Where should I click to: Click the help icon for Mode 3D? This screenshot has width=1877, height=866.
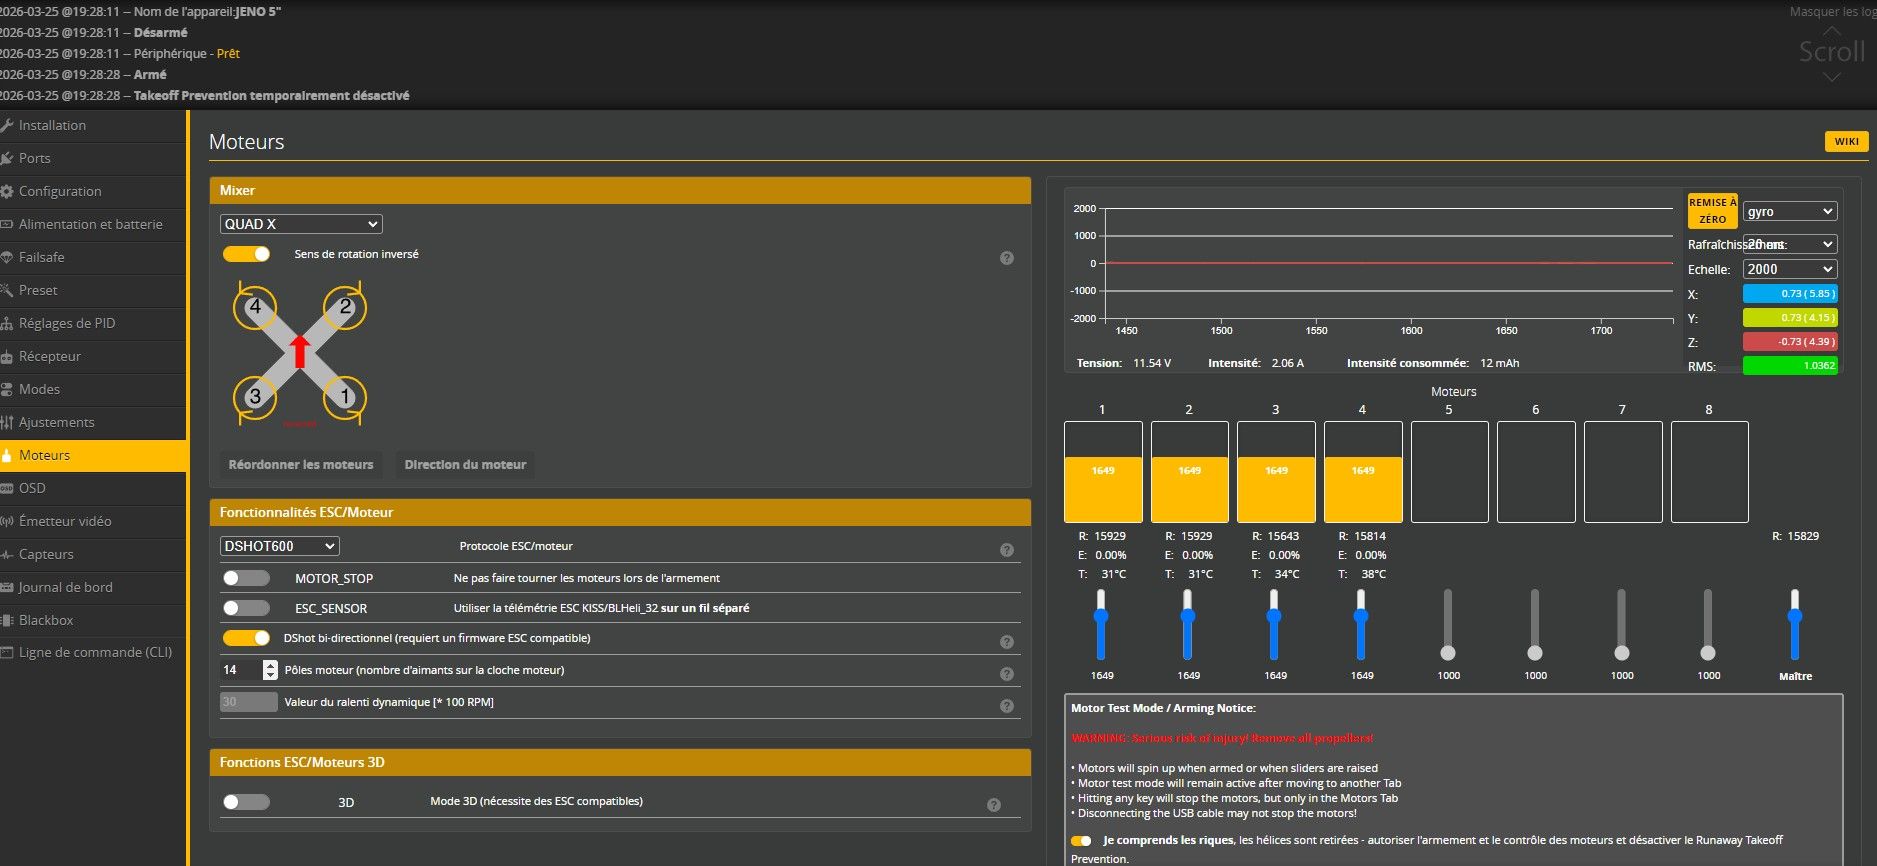click(993, 805)
